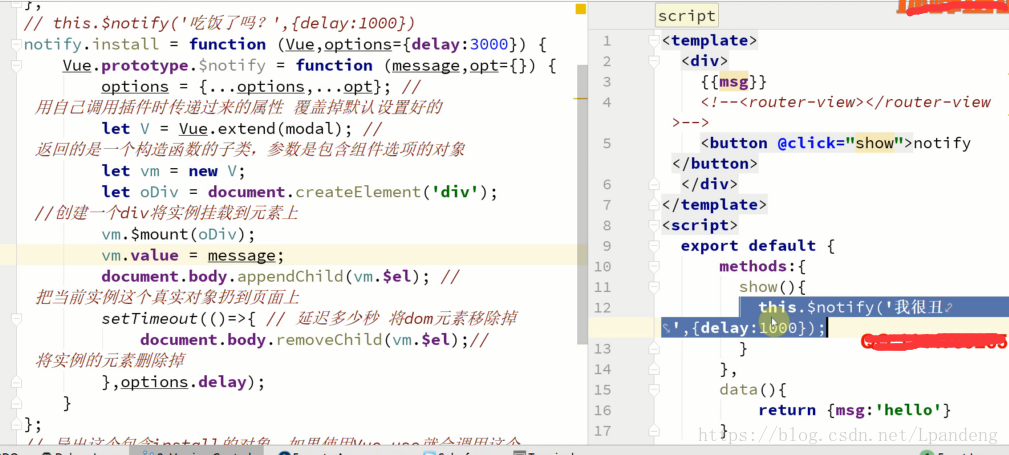Viewport: 1009px width, 455px height.
Task: Click the 'delay:3000' default option
Action: point(461,44)
